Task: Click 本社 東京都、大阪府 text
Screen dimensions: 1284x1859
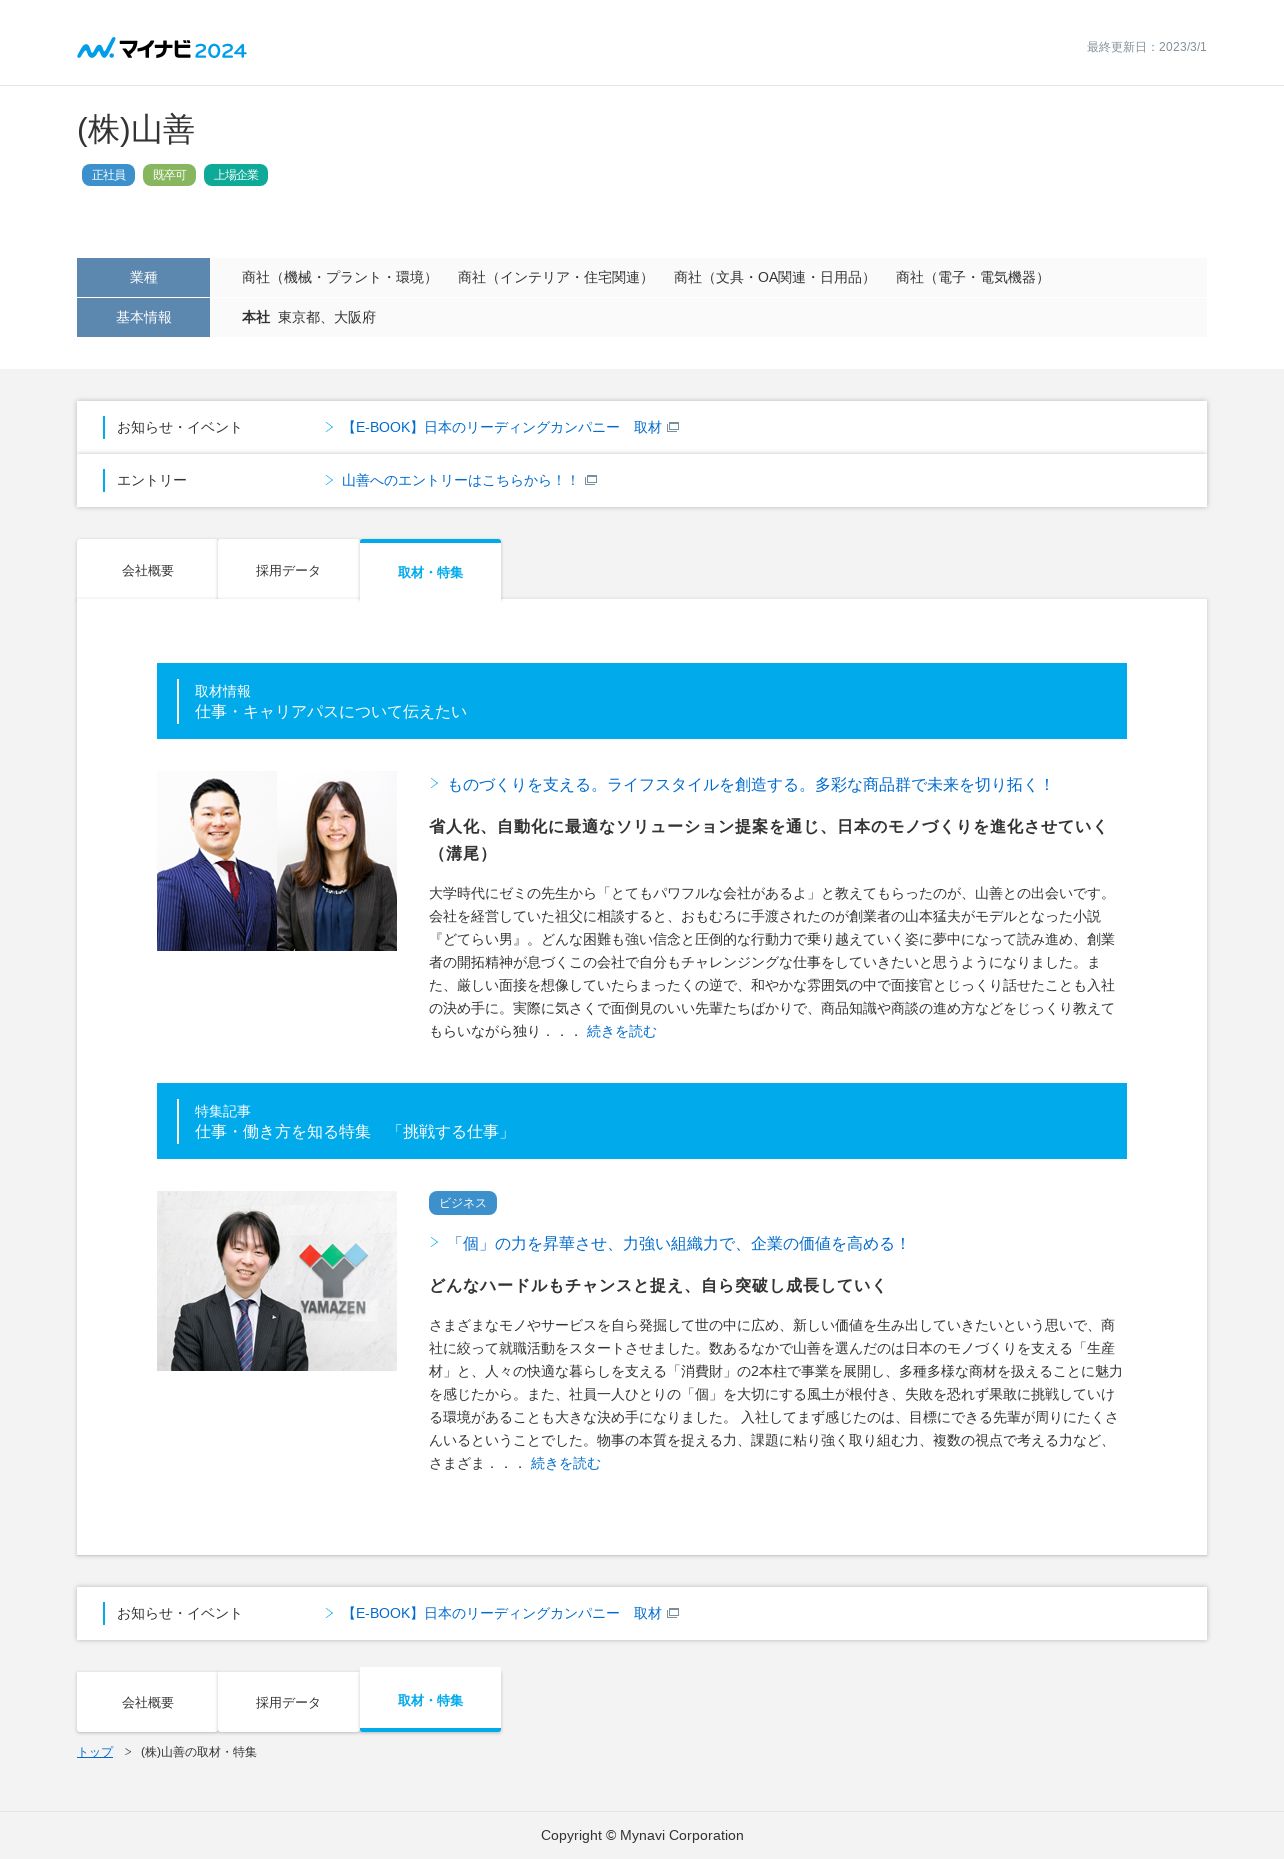Action: click(309, 317)
